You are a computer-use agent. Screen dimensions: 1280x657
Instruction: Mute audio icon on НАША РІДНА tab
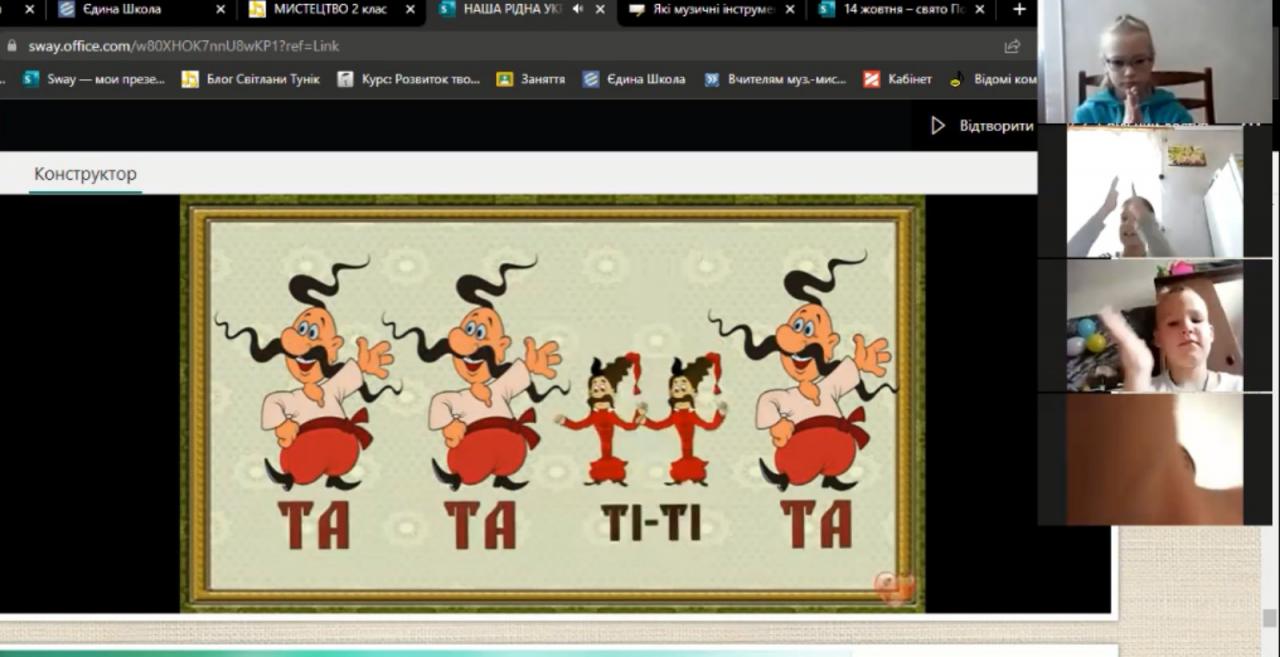click(577, 10)
